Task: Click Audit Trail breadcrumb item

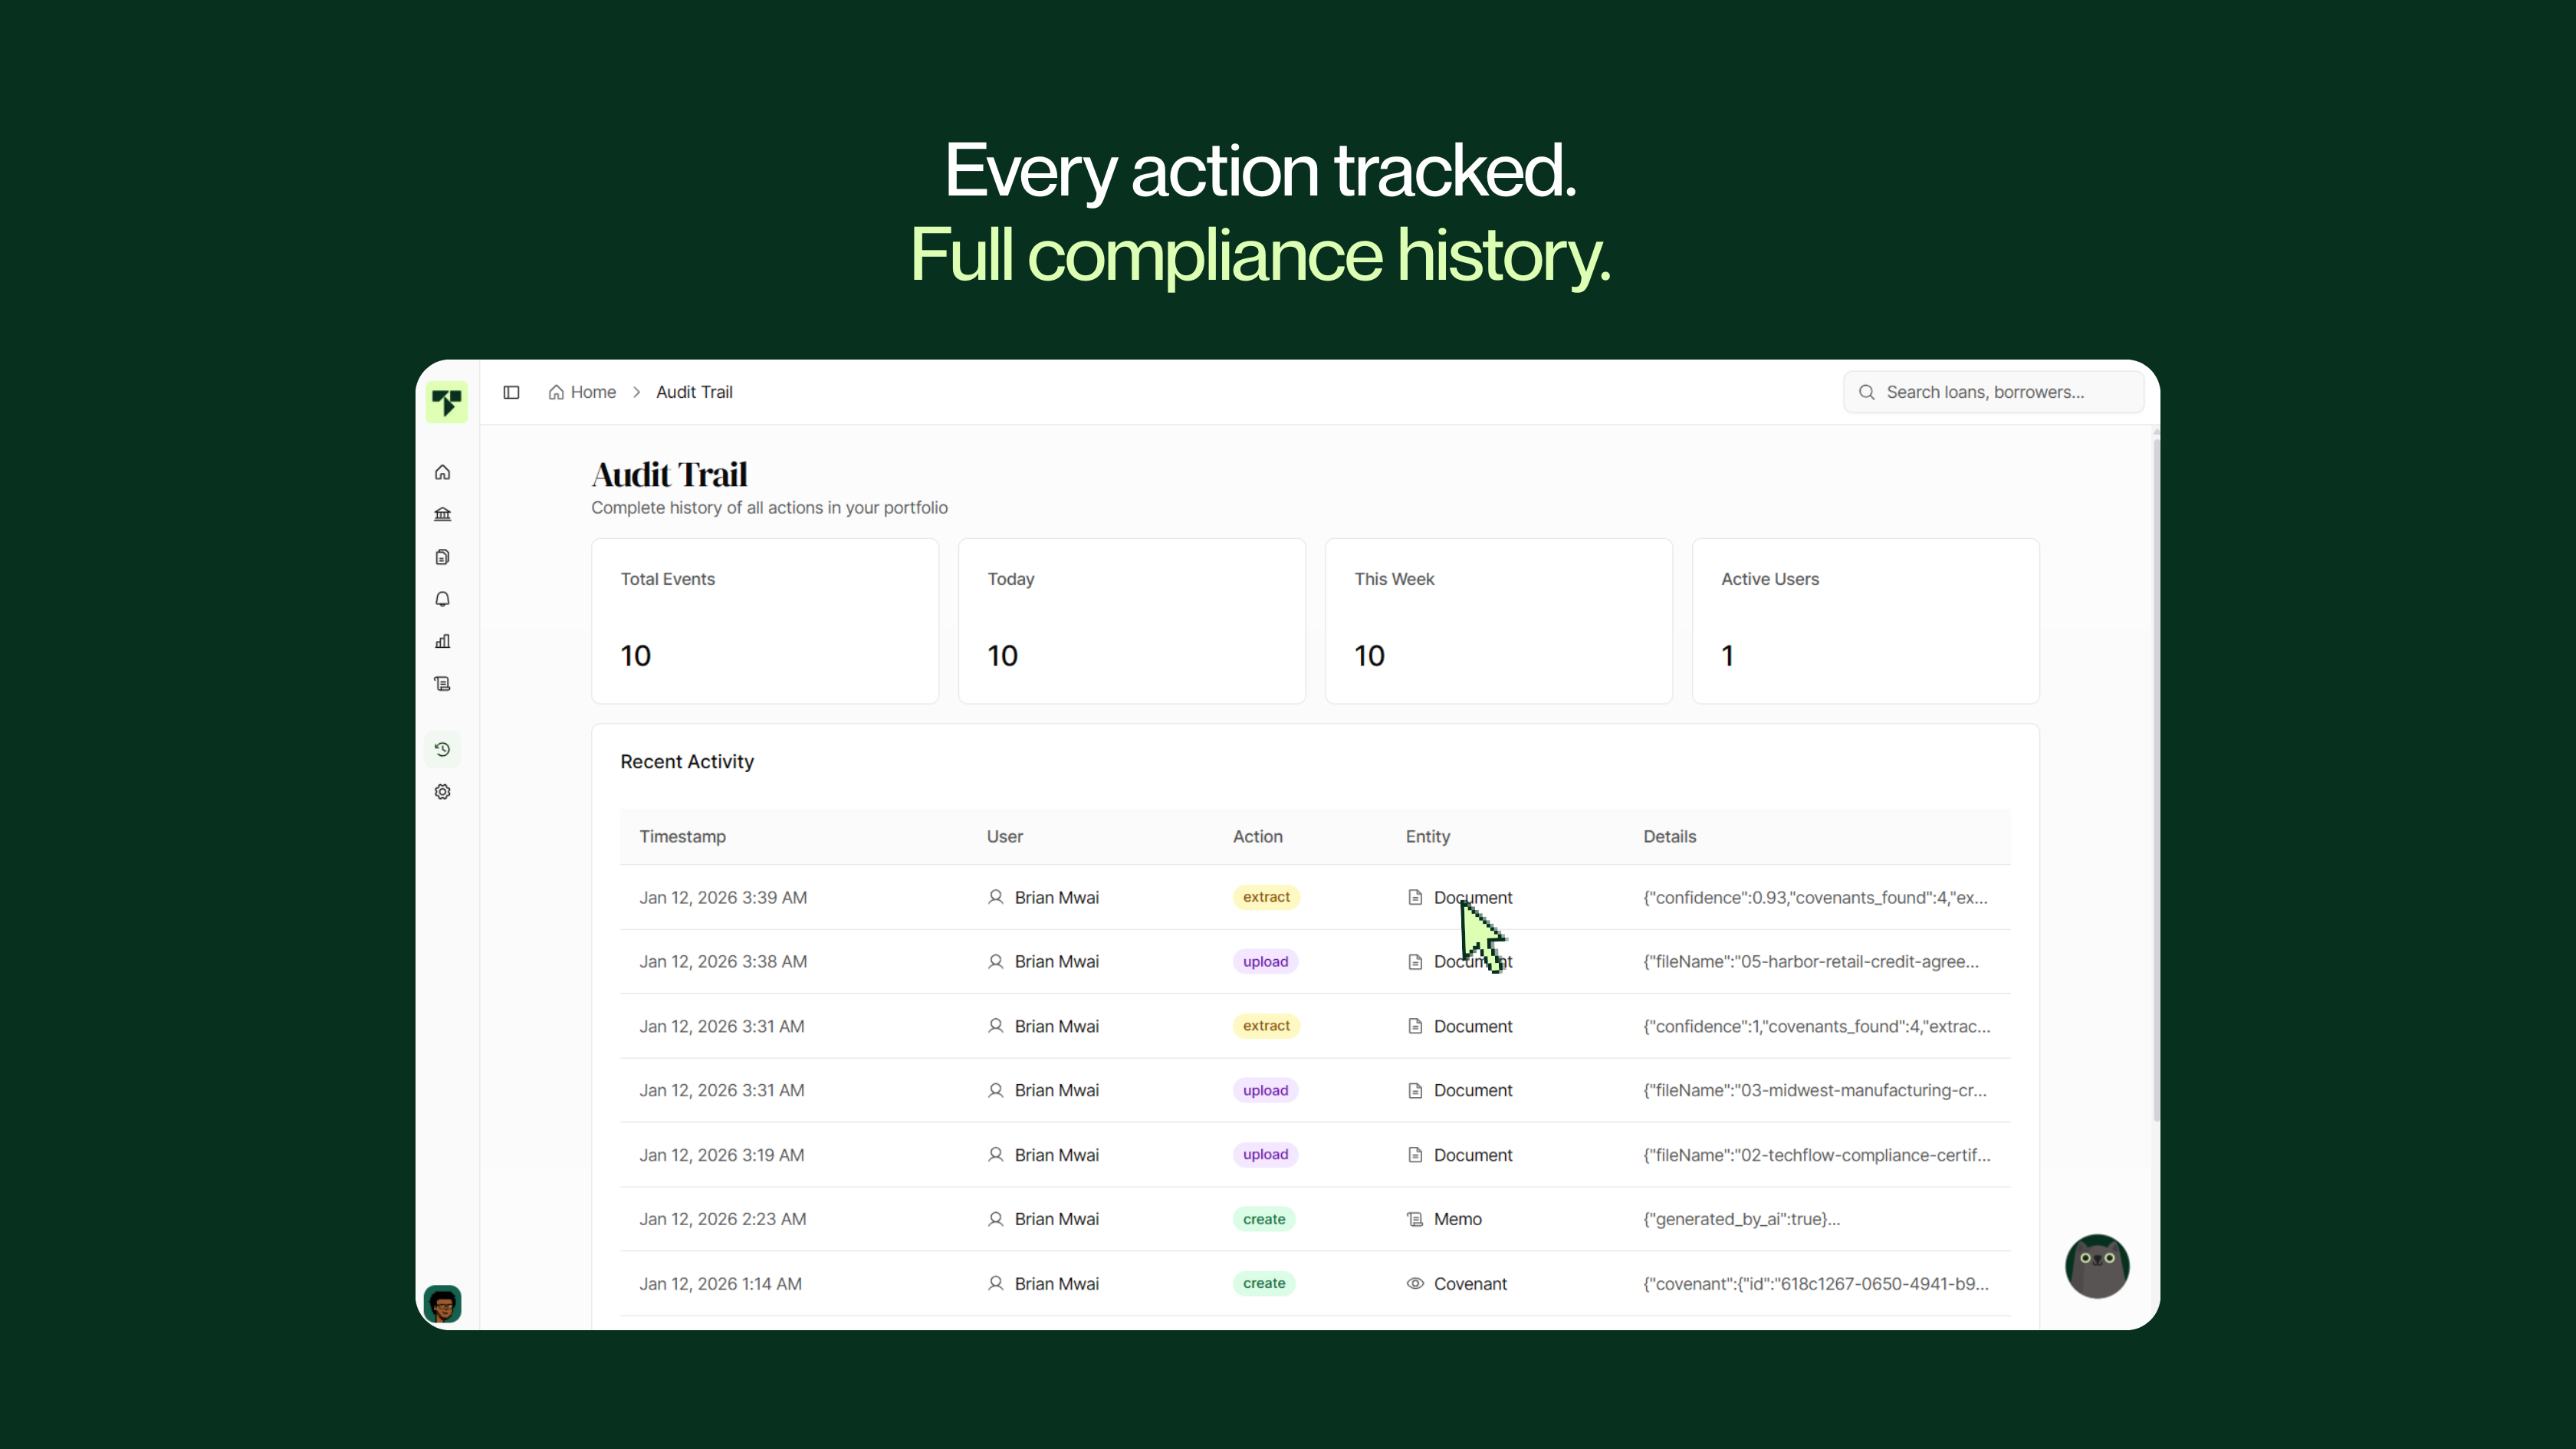Action: [694, 392]
